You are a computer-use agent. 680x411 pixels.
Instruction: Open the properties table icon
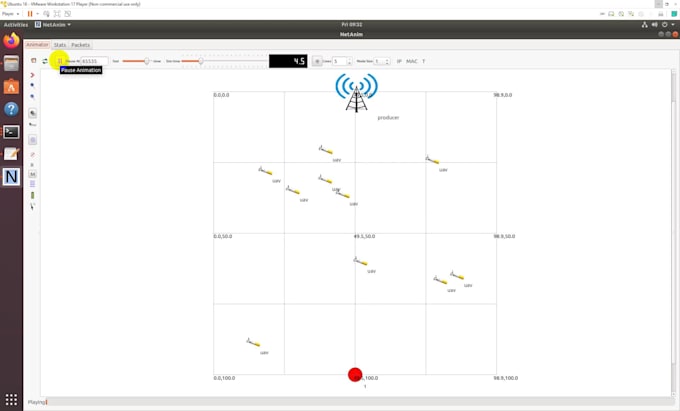tap(33, 184)
